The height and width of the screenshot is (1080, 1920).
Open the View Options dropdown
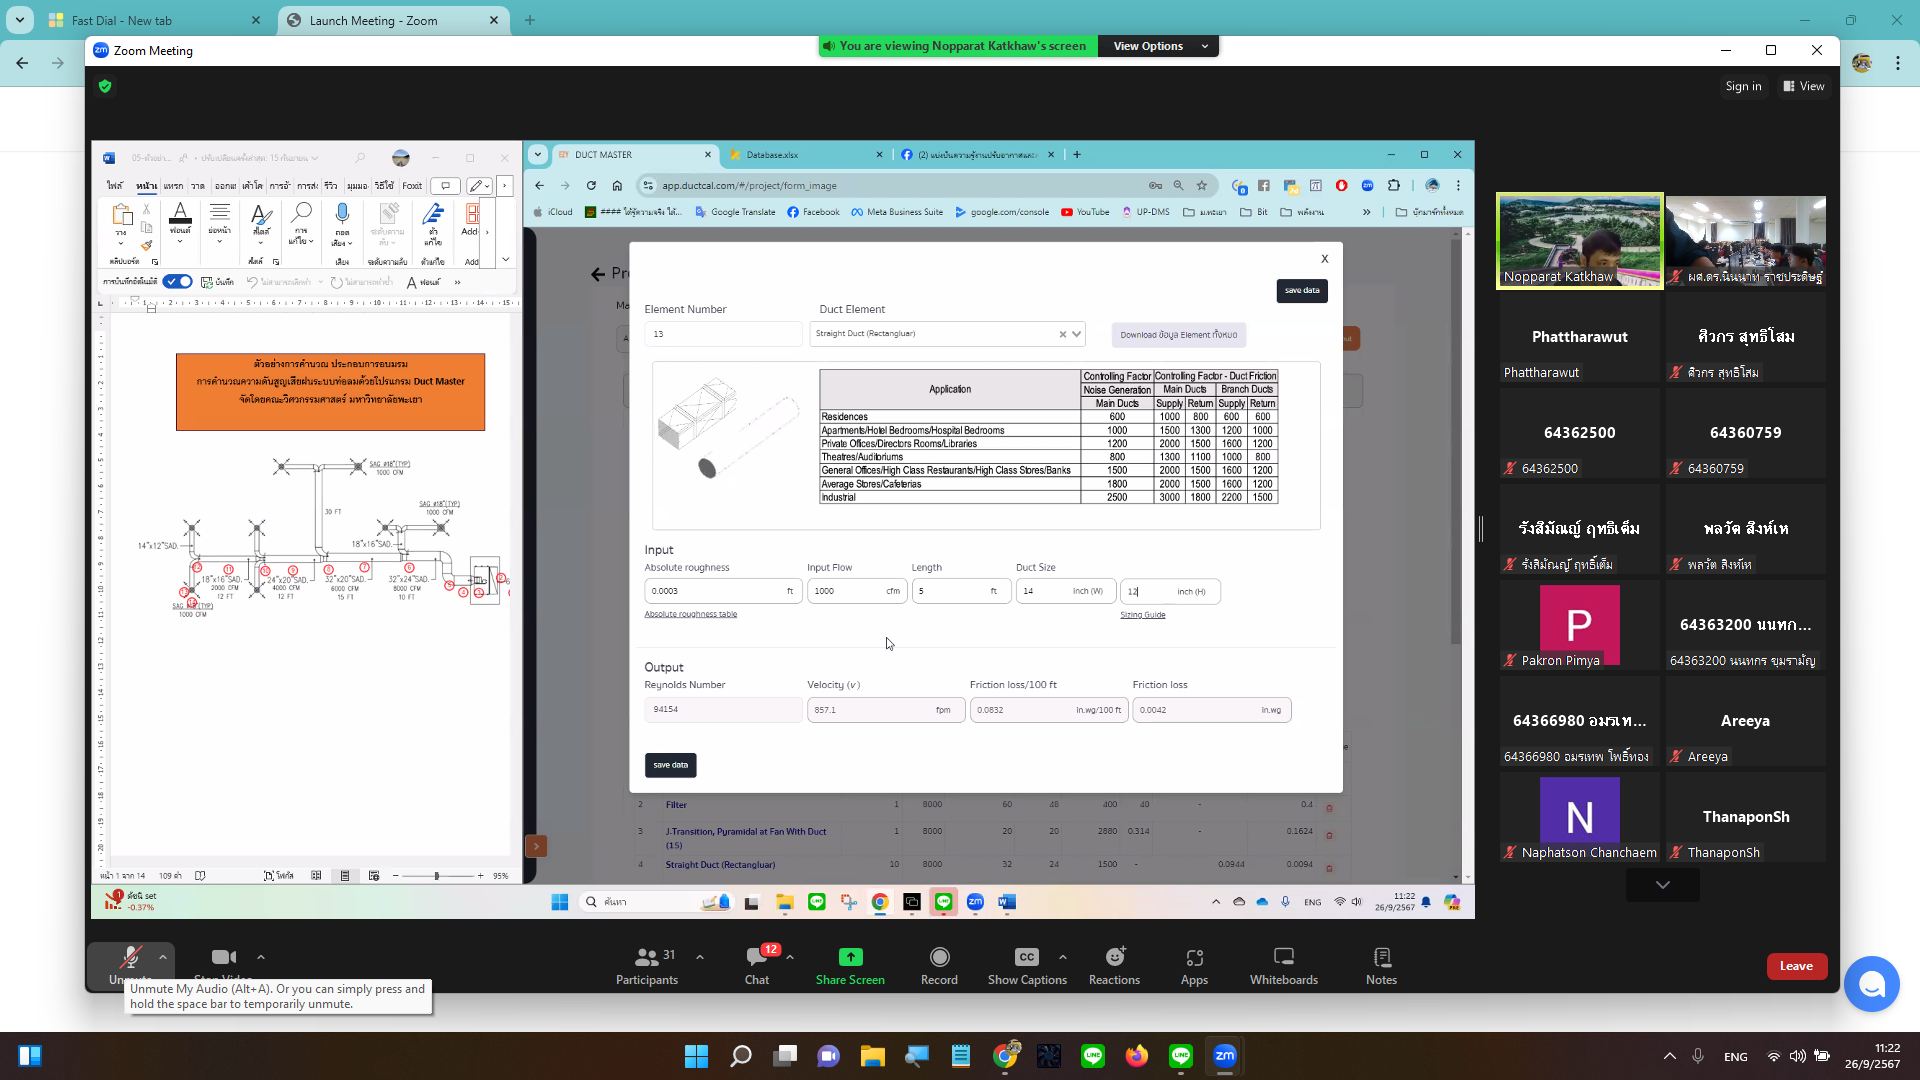[x=1158, y=46]
